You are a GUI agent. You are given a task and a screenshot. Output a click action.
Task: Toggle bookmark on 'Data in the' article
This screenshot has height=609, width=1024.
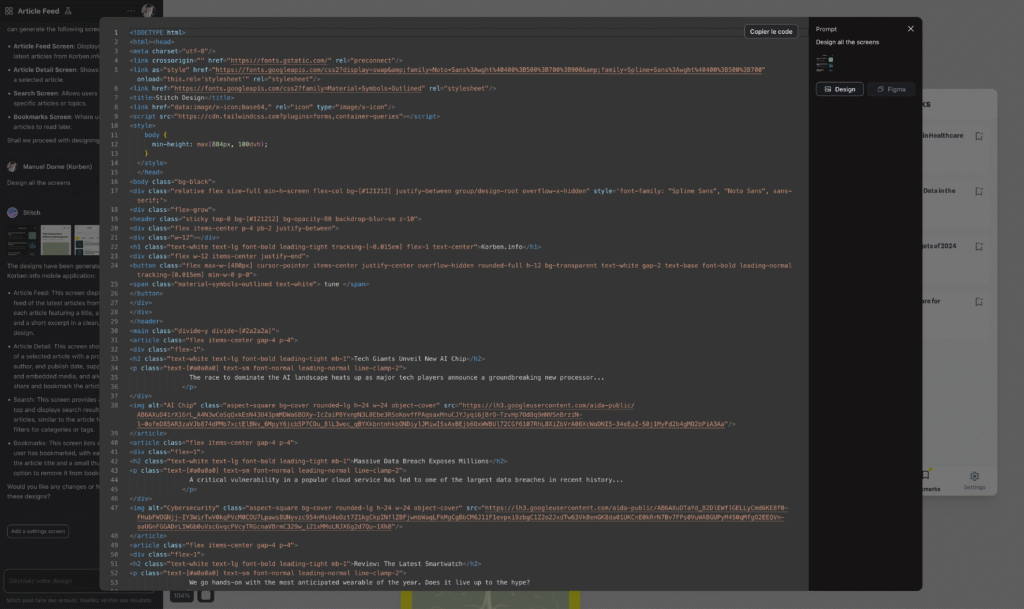coord(979,192)
